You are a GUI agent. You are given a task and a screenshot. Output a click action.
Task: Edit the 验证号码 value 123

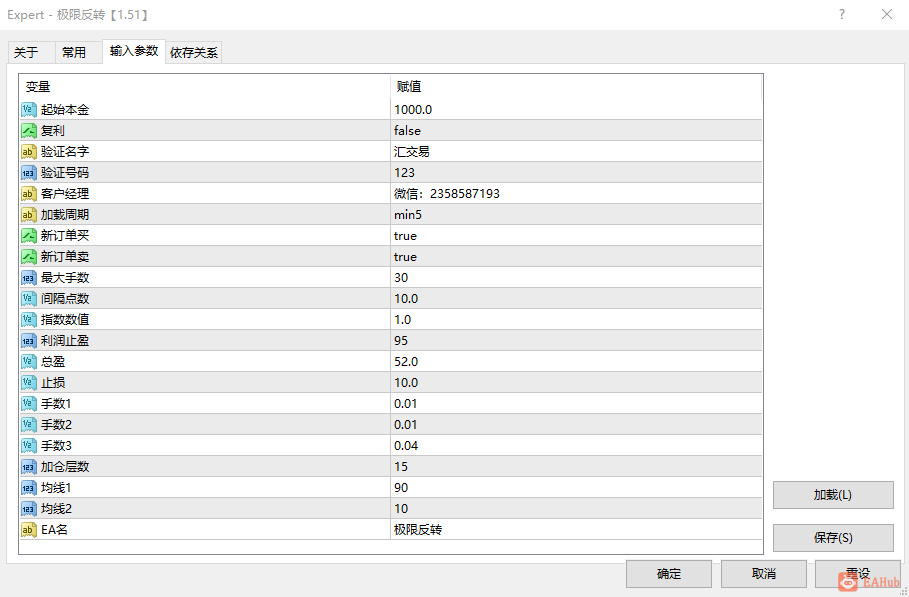576,173
